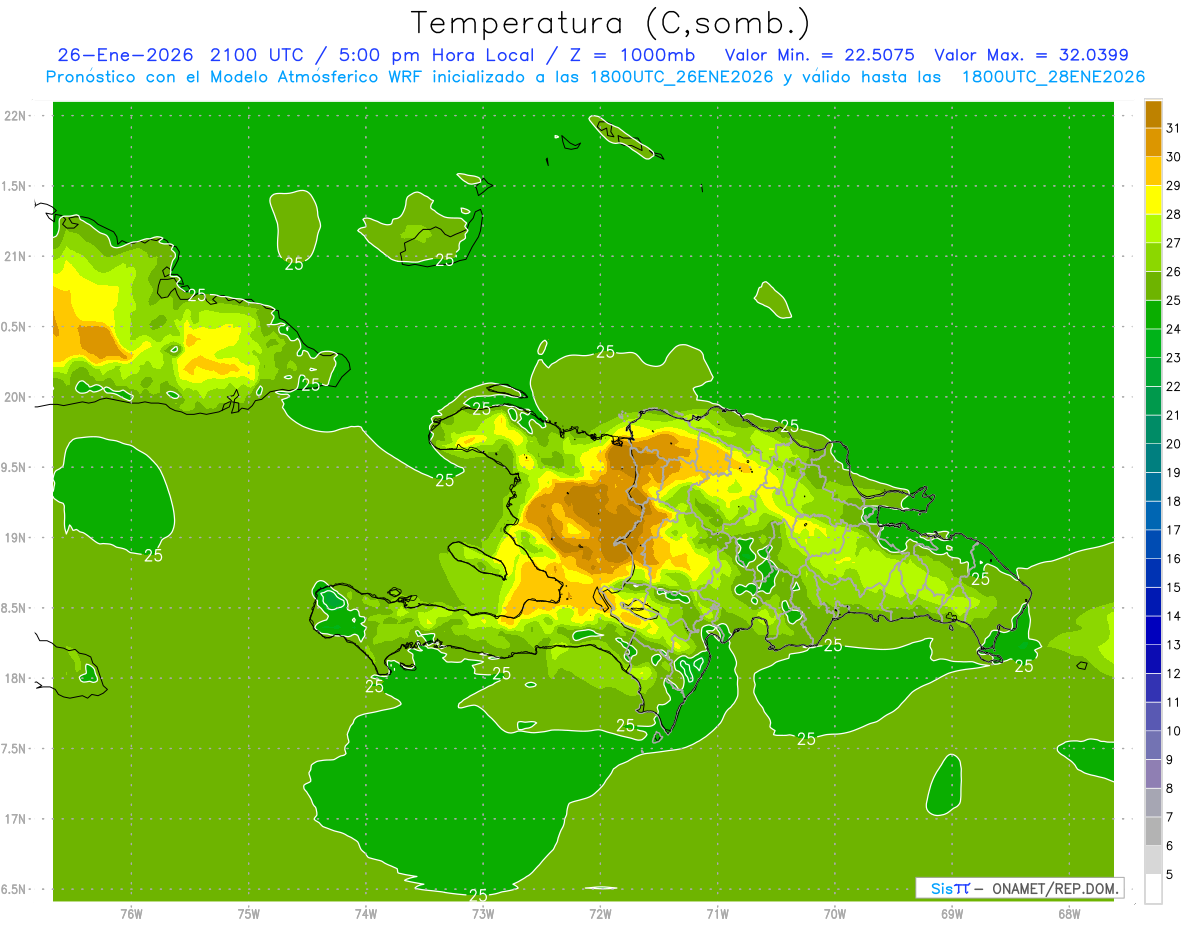Click legend label '10'
Image resolution: width=1200 pixels, height=927 pixels.
point(1173,731)
